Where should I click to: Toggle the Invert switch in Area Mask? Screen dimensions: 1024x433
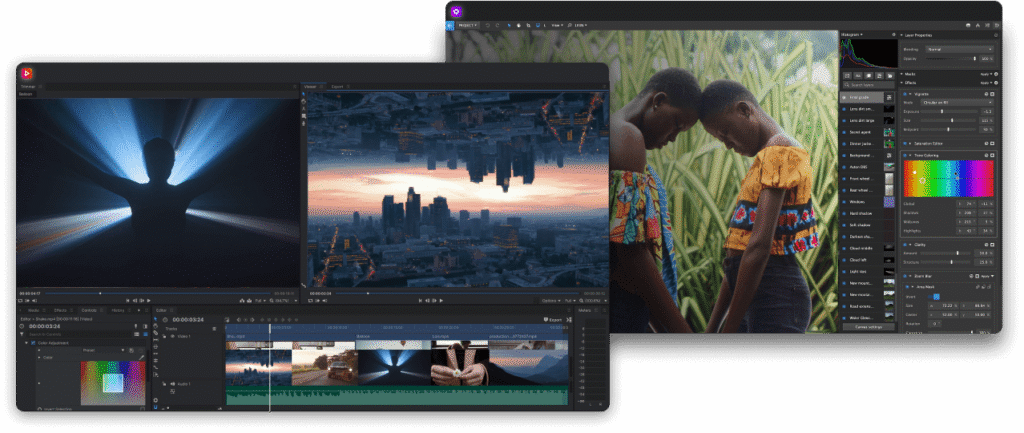[935, 297]
